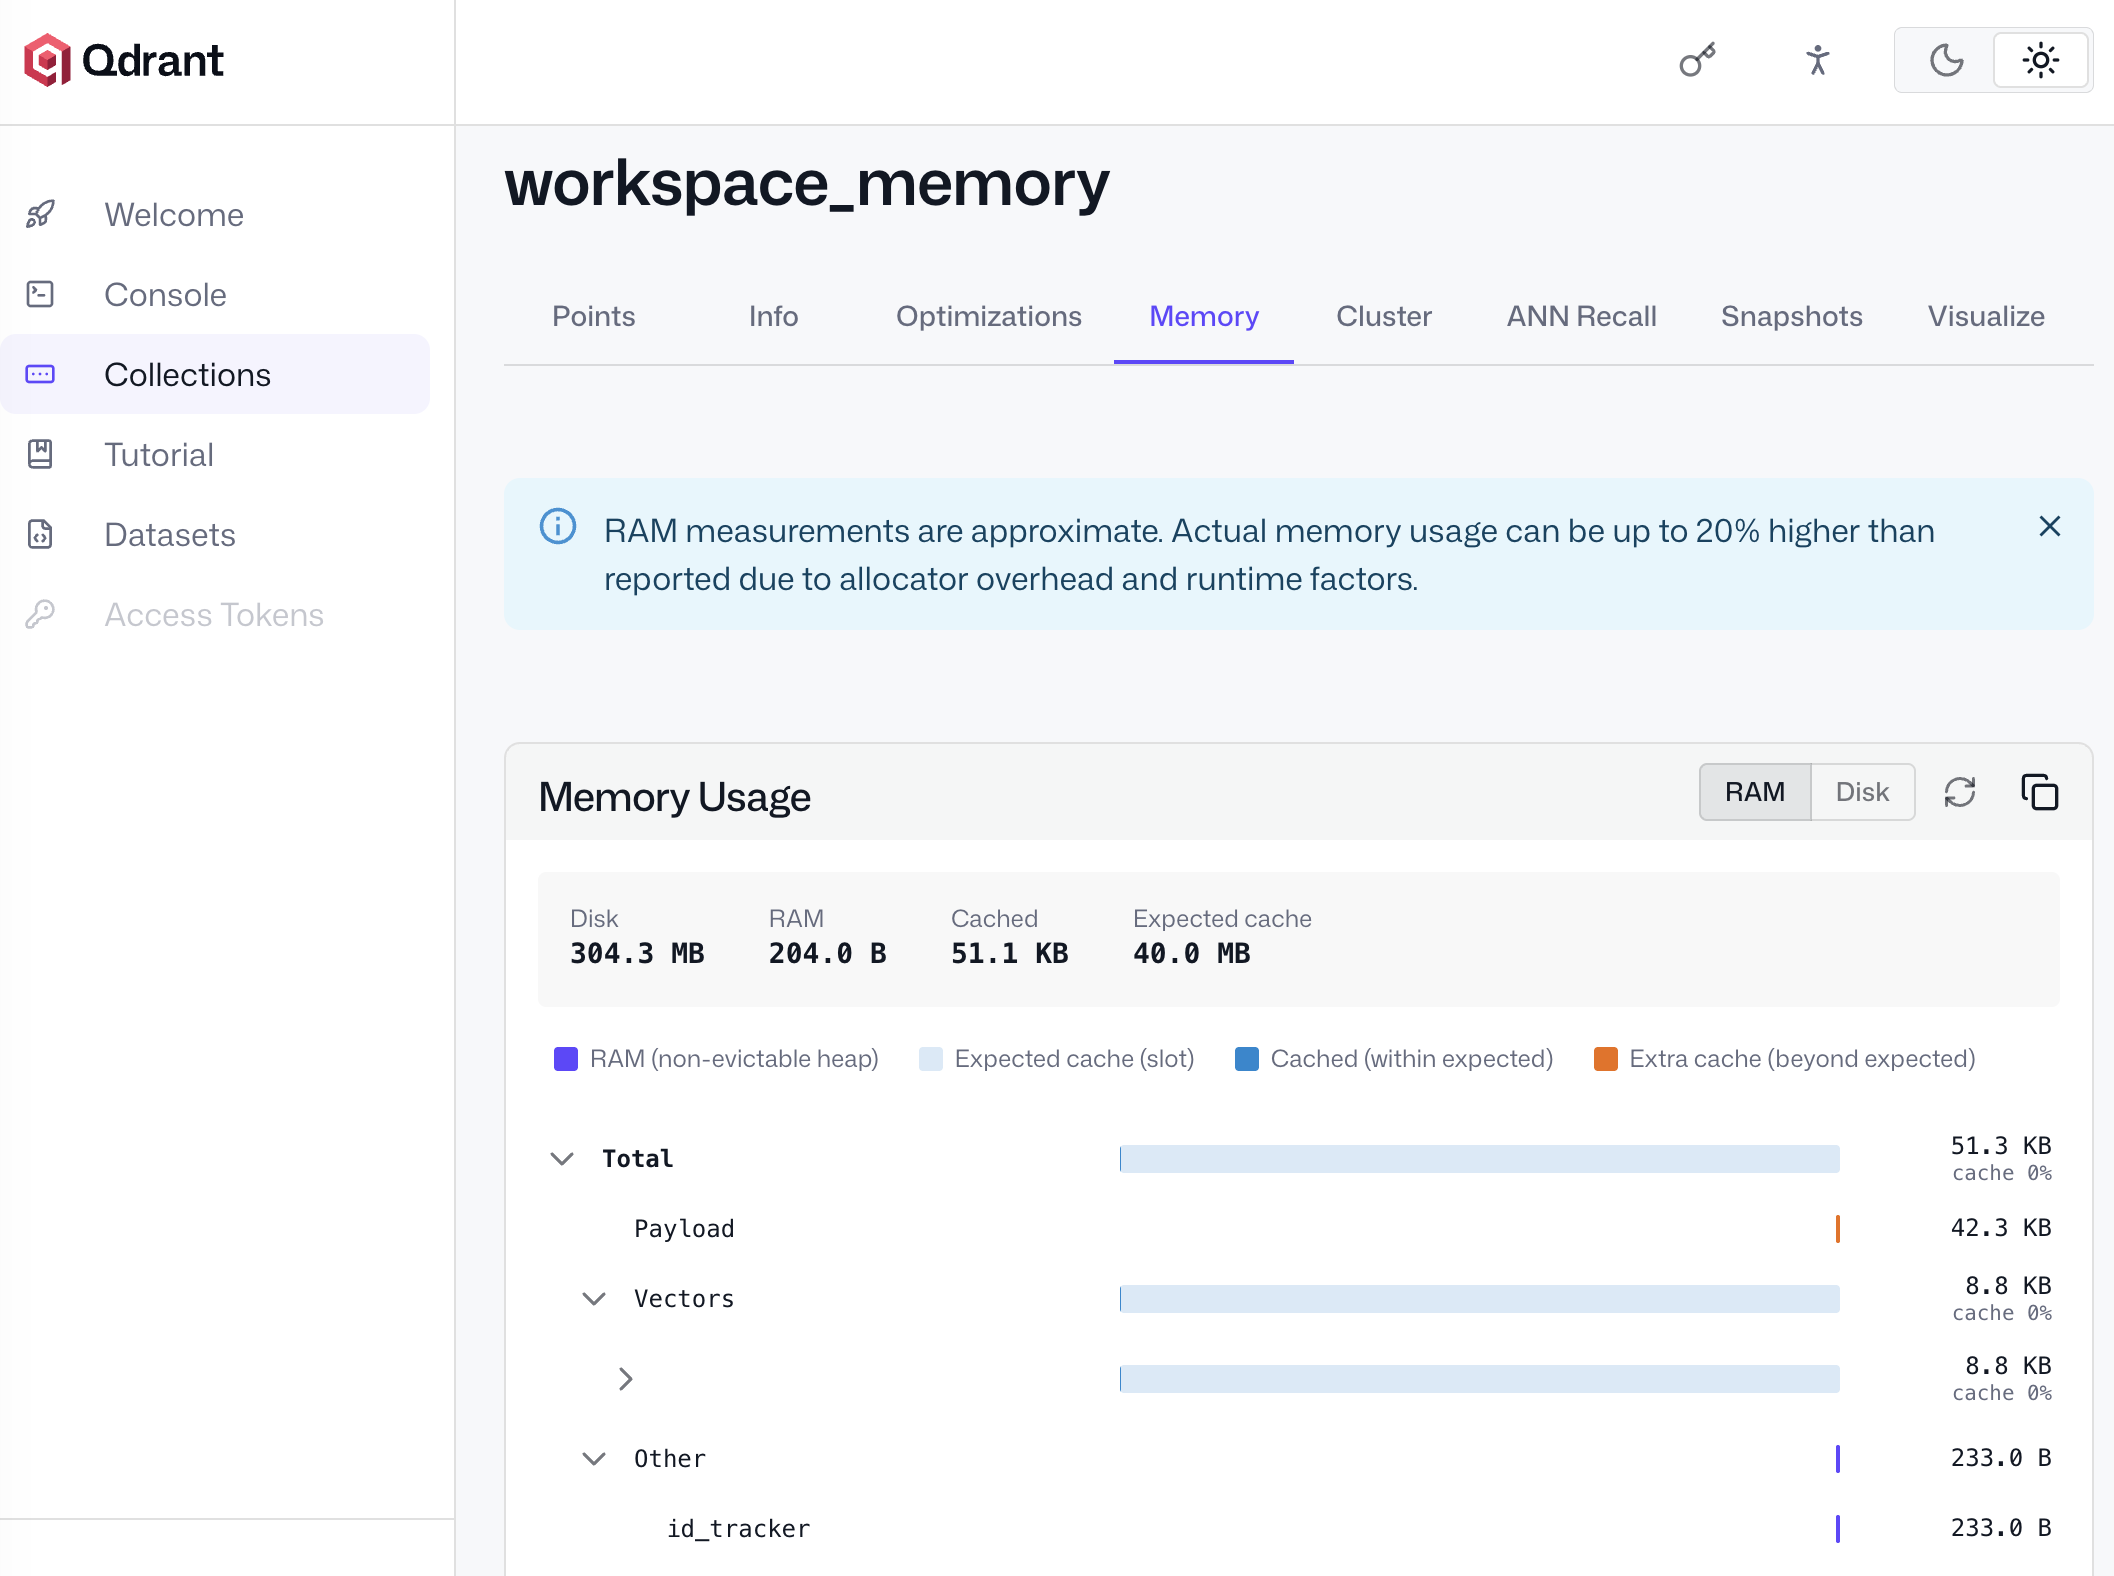Image resolution: width=2114 pixels, height=1576 pixels.
Task: Select the Memory tab
Action: [x=1204, y=316]
